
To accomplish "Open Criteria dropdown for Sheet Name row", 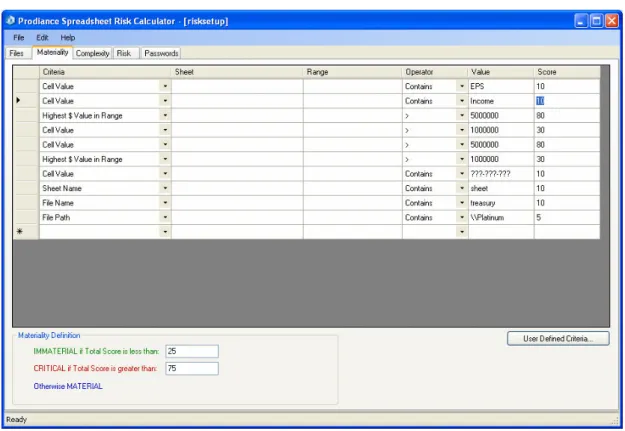I will coord(165,188).
